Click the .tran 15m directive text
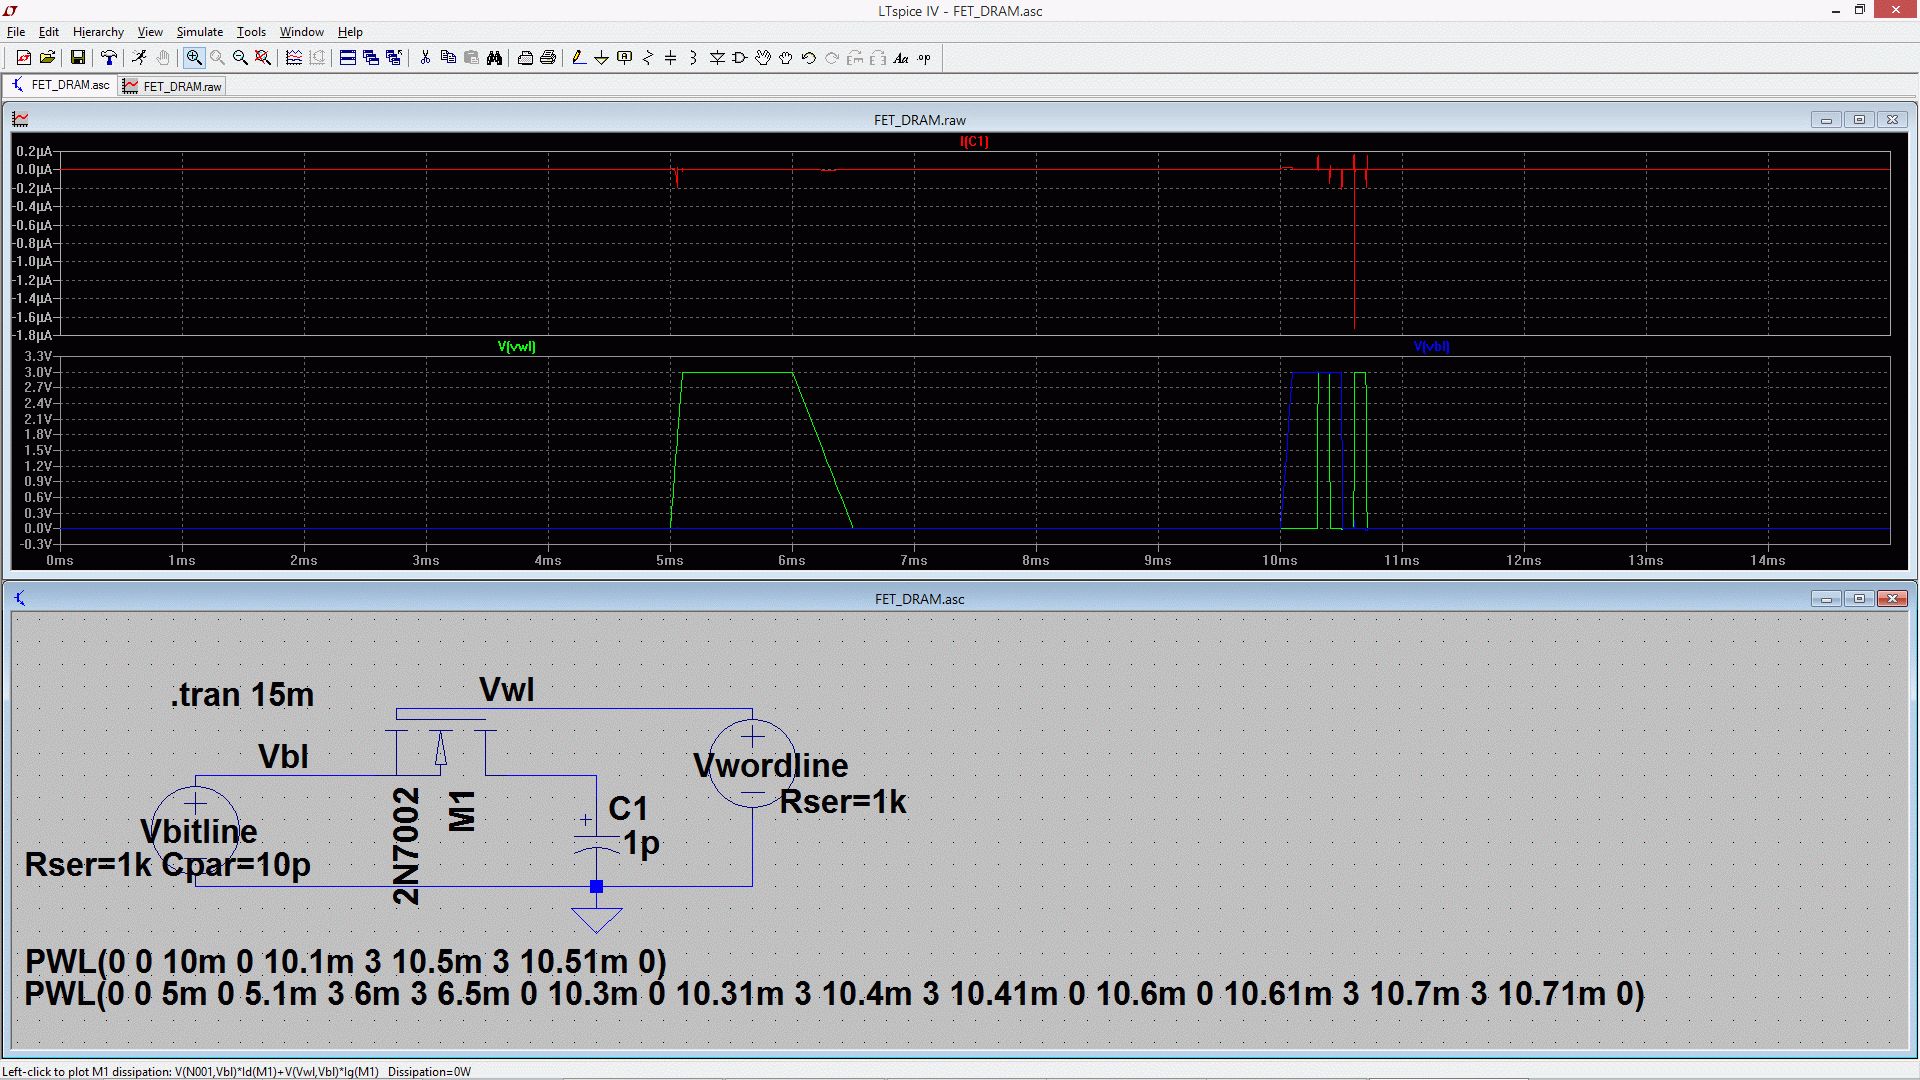This screenshot has height=1080, width=1920. pos(242,694)
